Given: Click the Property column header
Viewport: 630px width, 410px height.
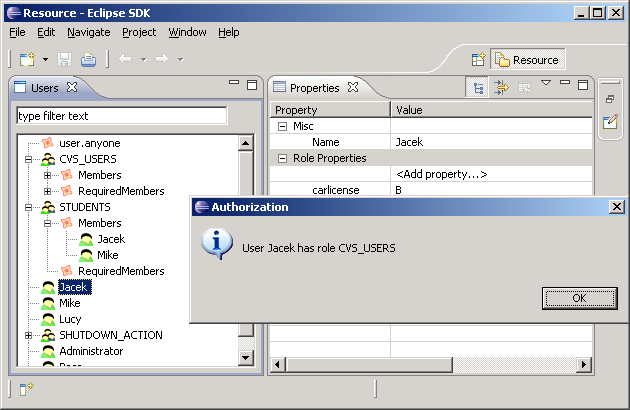Looking at the screenshot, I should (330, 110).
